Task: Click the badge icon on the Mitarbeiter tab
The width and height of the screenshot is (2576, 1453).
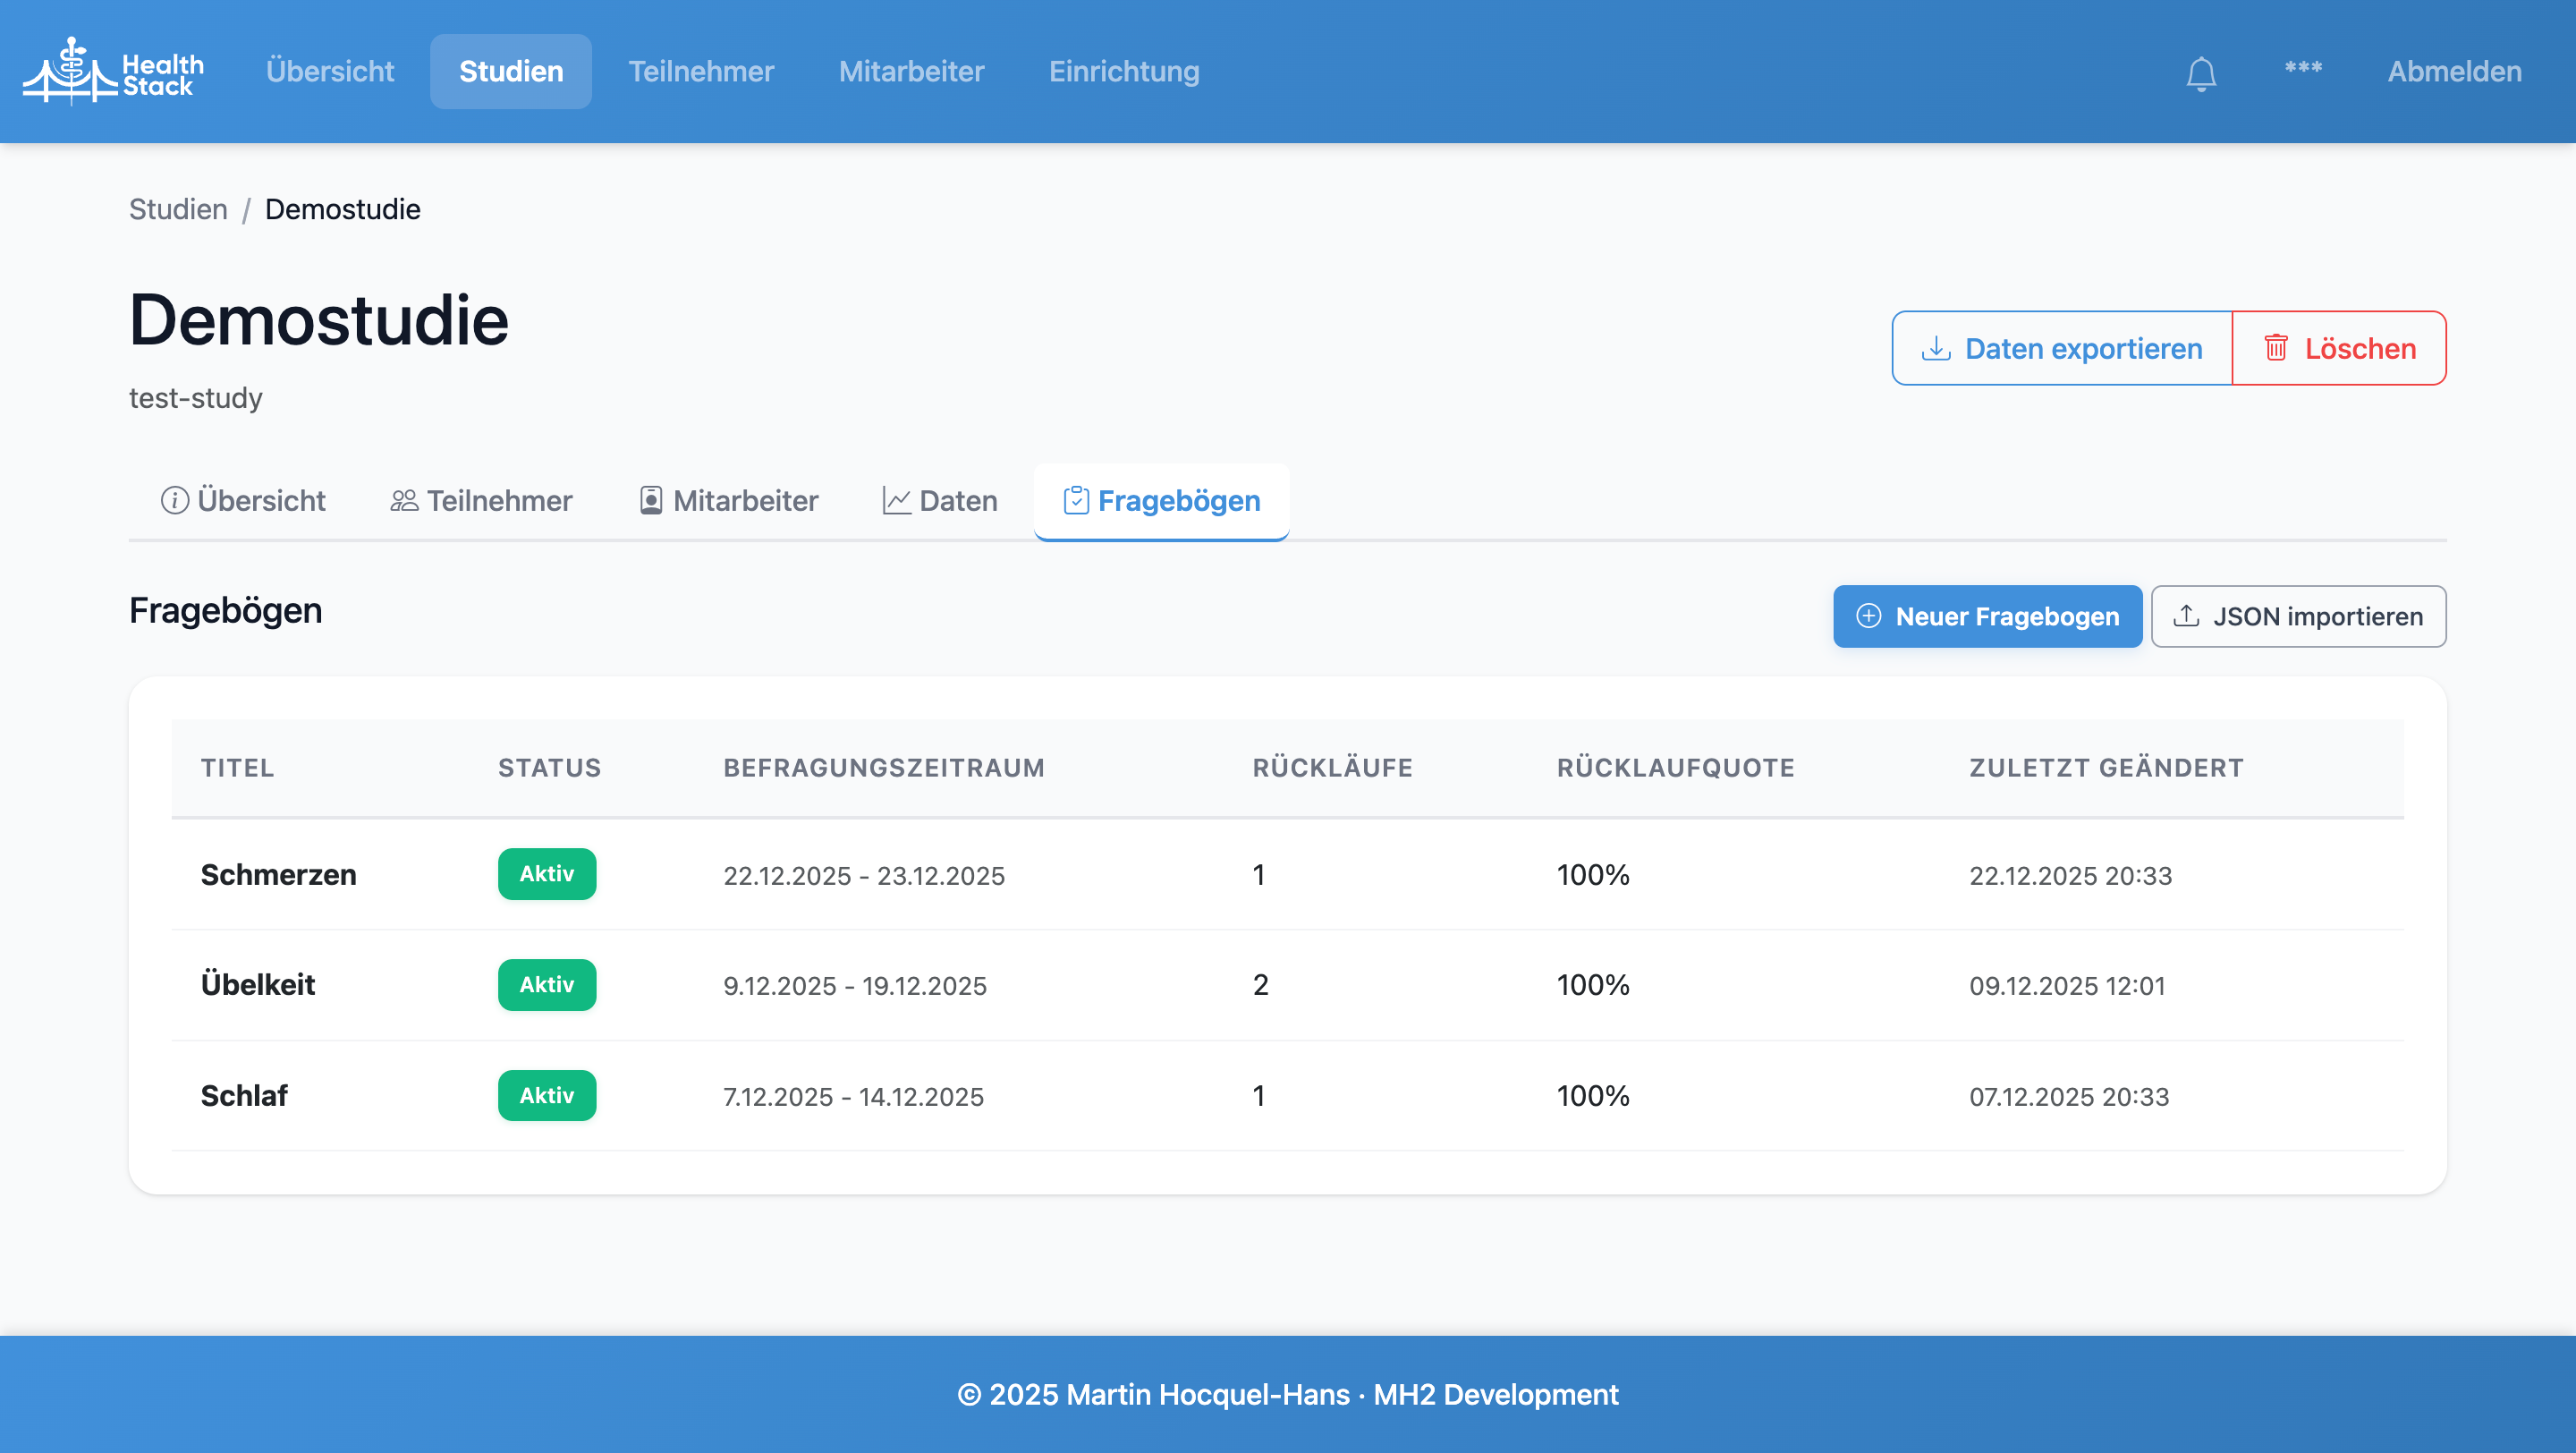Action: [651, 500]
